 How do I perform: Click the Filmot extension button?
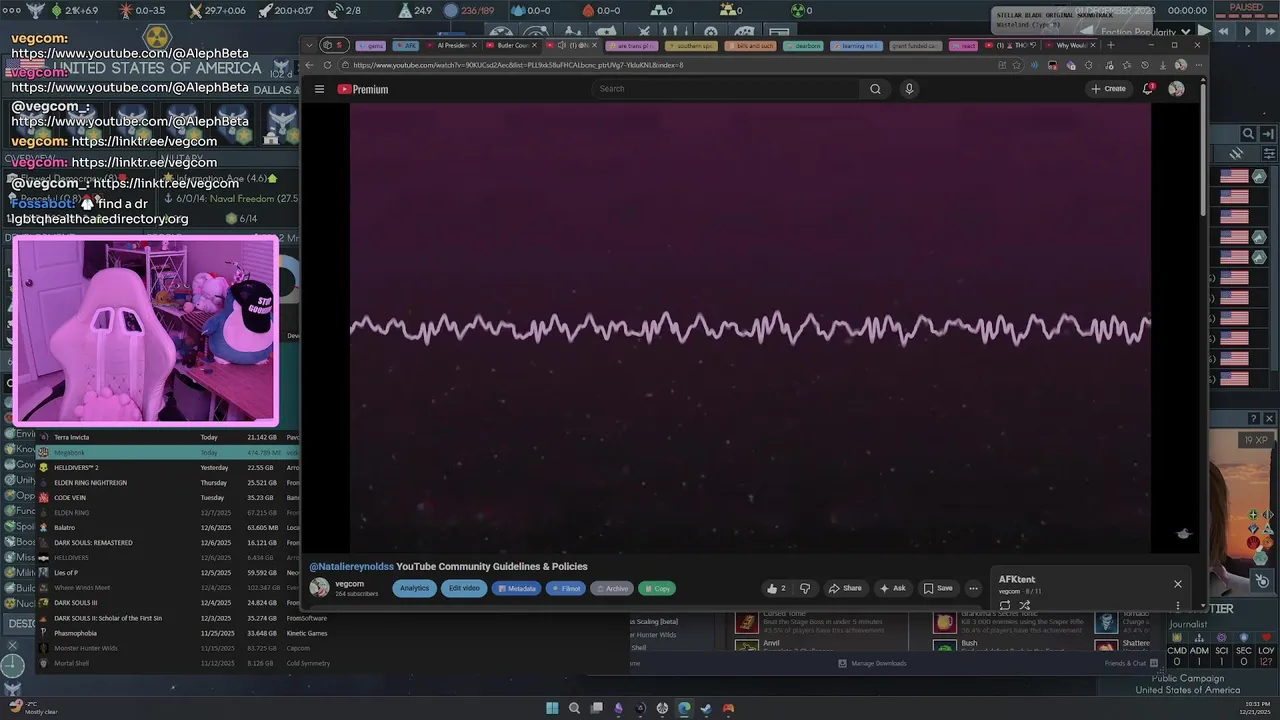tap(566, 588)
